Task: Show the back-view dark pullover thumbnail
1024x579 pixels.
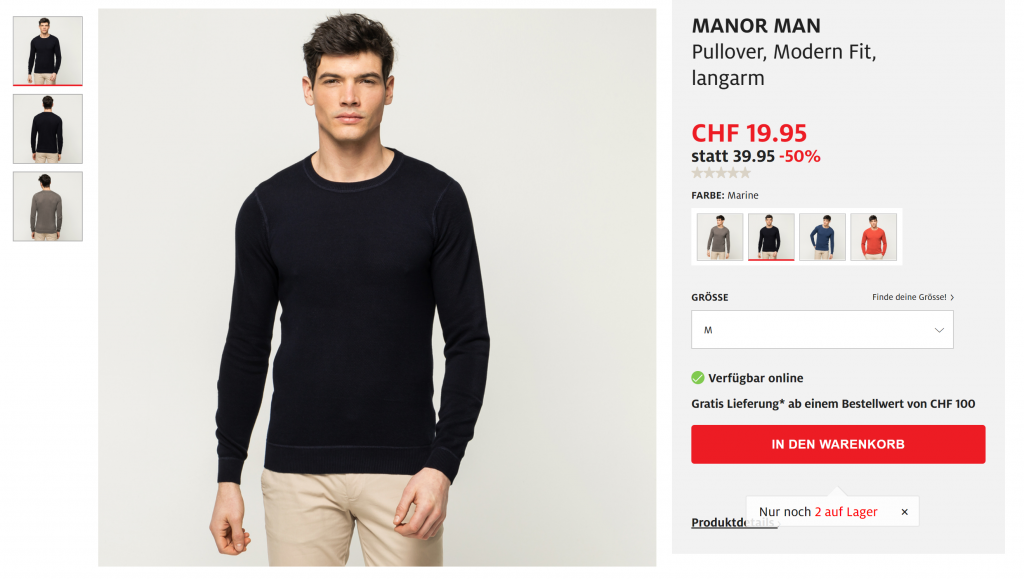Action: click(48, 129)
